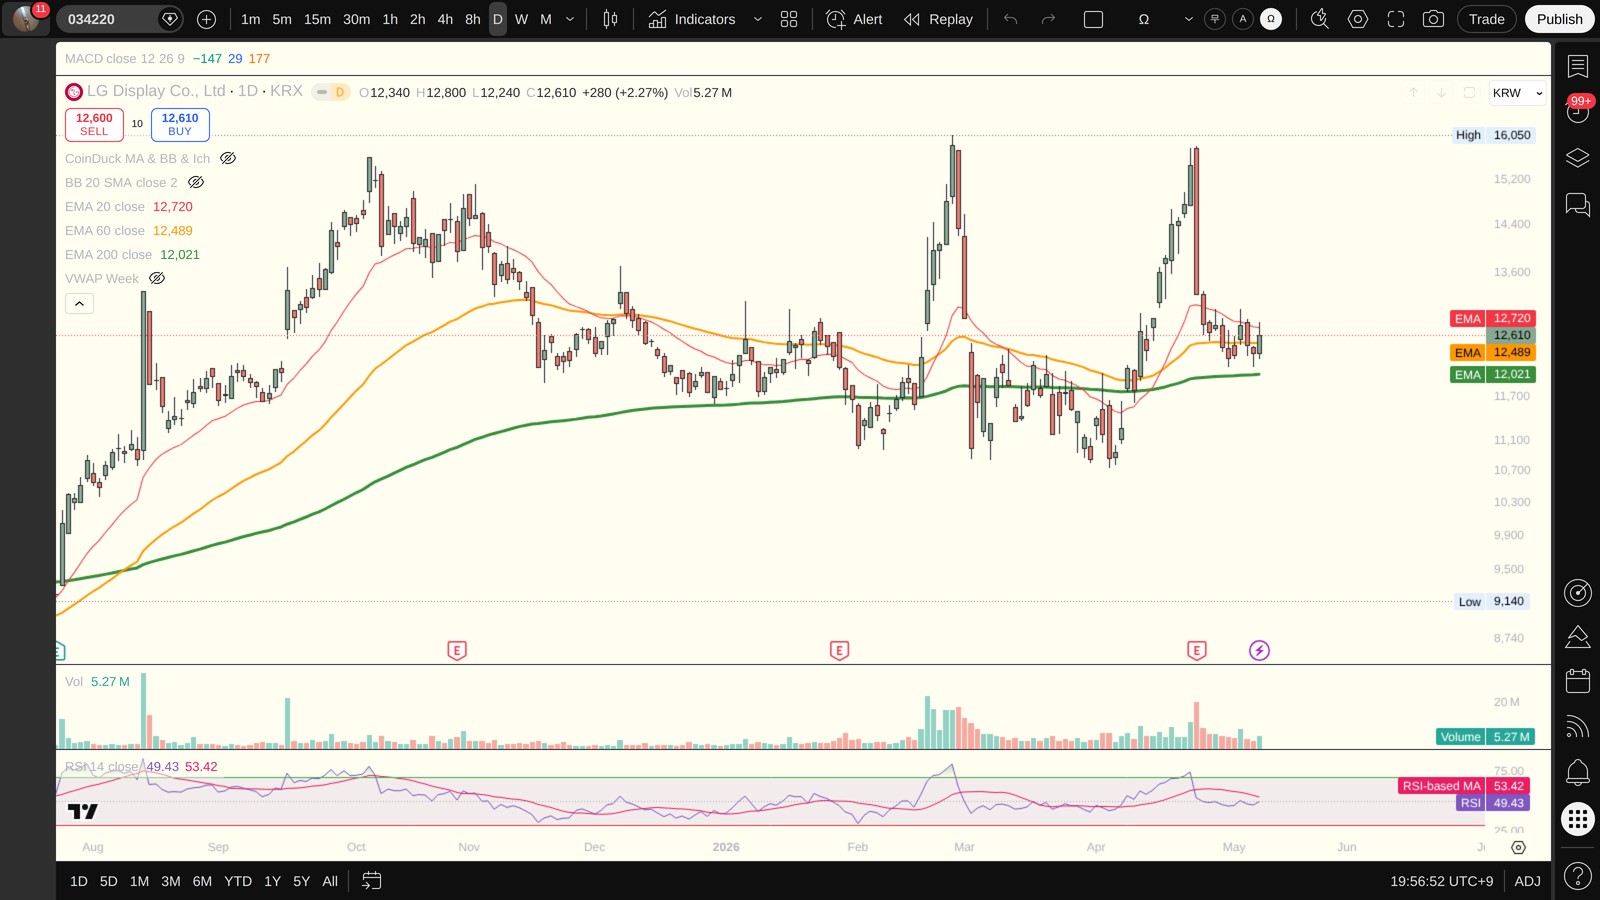Open the layout square selector
Image resolution: width=1600 pixels, height=900 pixels.
click(x=1094, y=19)
